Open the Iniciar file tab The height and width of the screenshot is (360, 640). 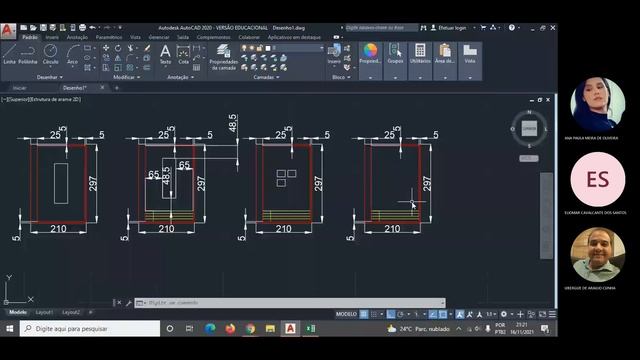[x=19, y=88]
